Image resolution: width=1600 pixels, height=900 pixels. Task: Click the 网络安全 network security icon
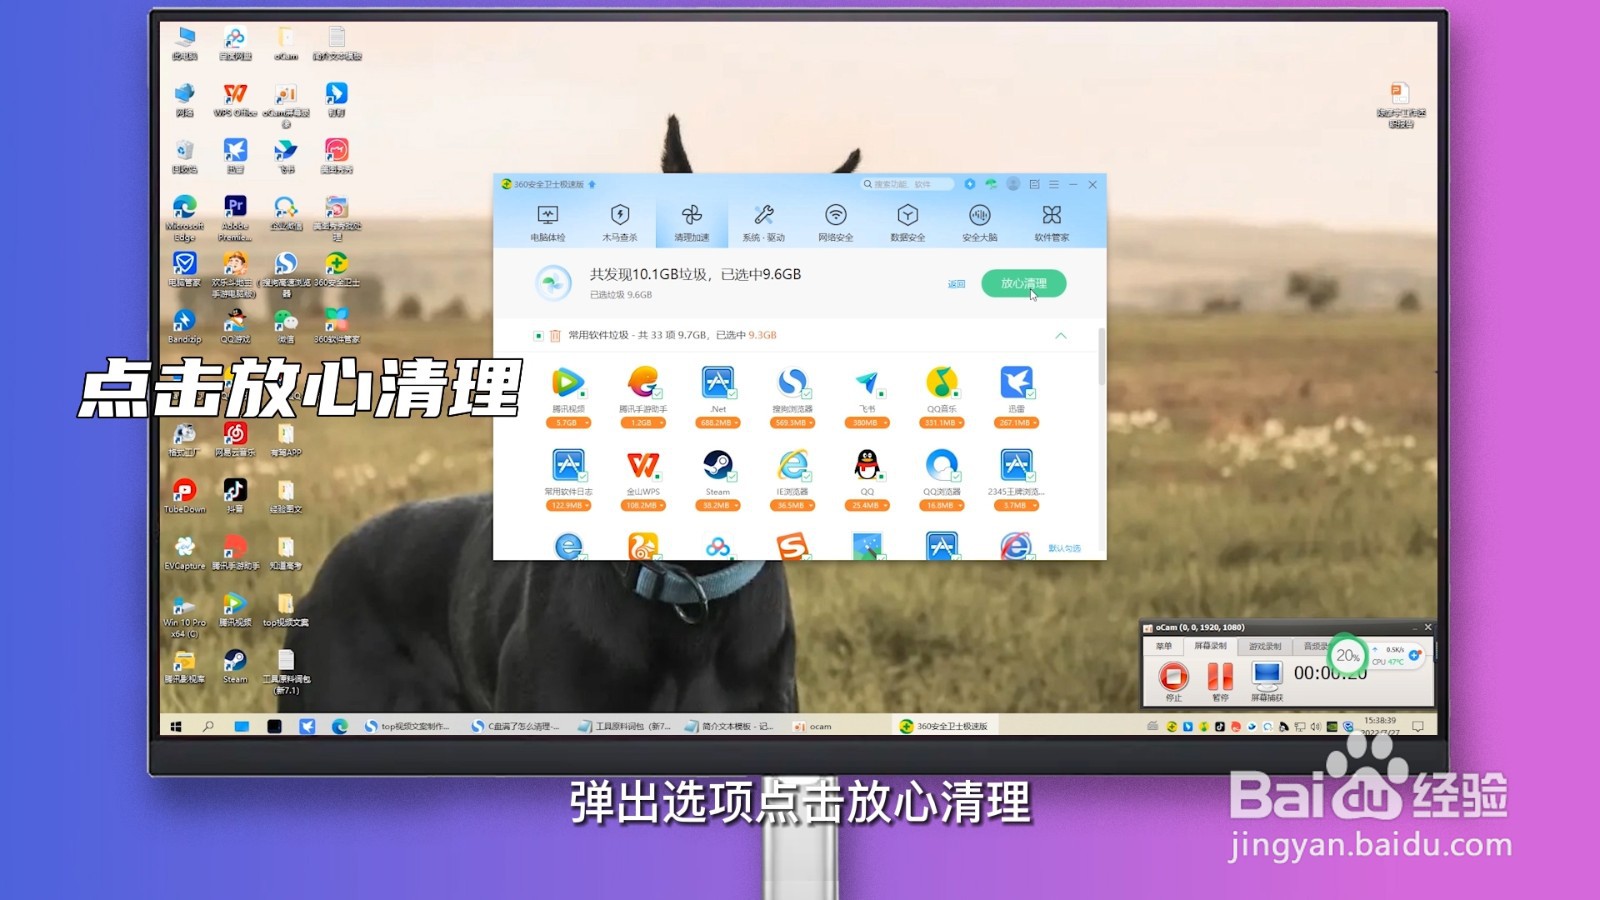pos(836,221)
